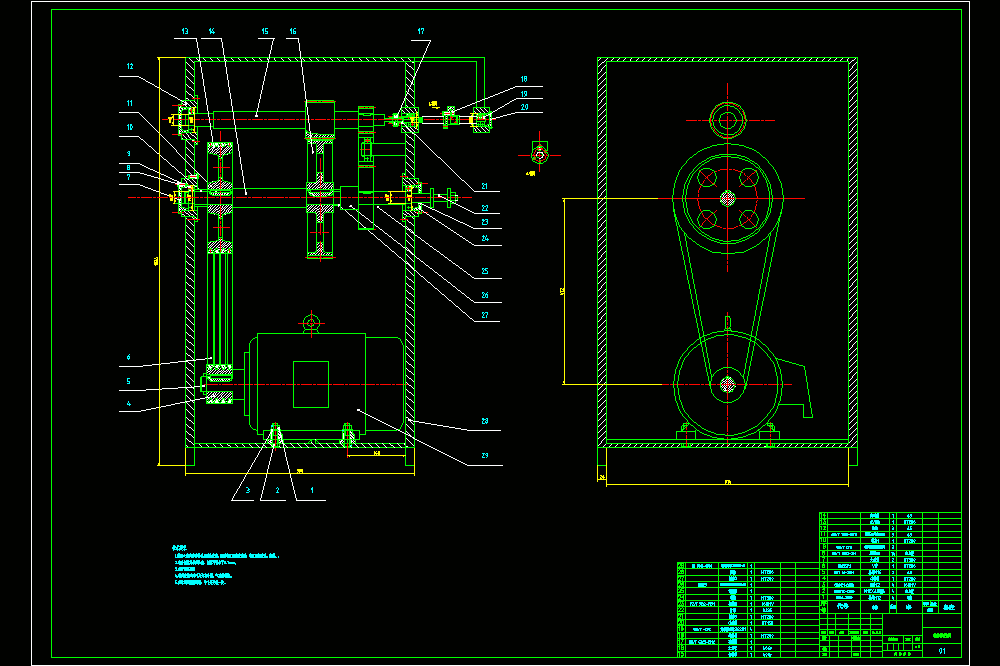Click the large belt pulley hub in side view
This screenshot has width=1000, height=666.
728,198
